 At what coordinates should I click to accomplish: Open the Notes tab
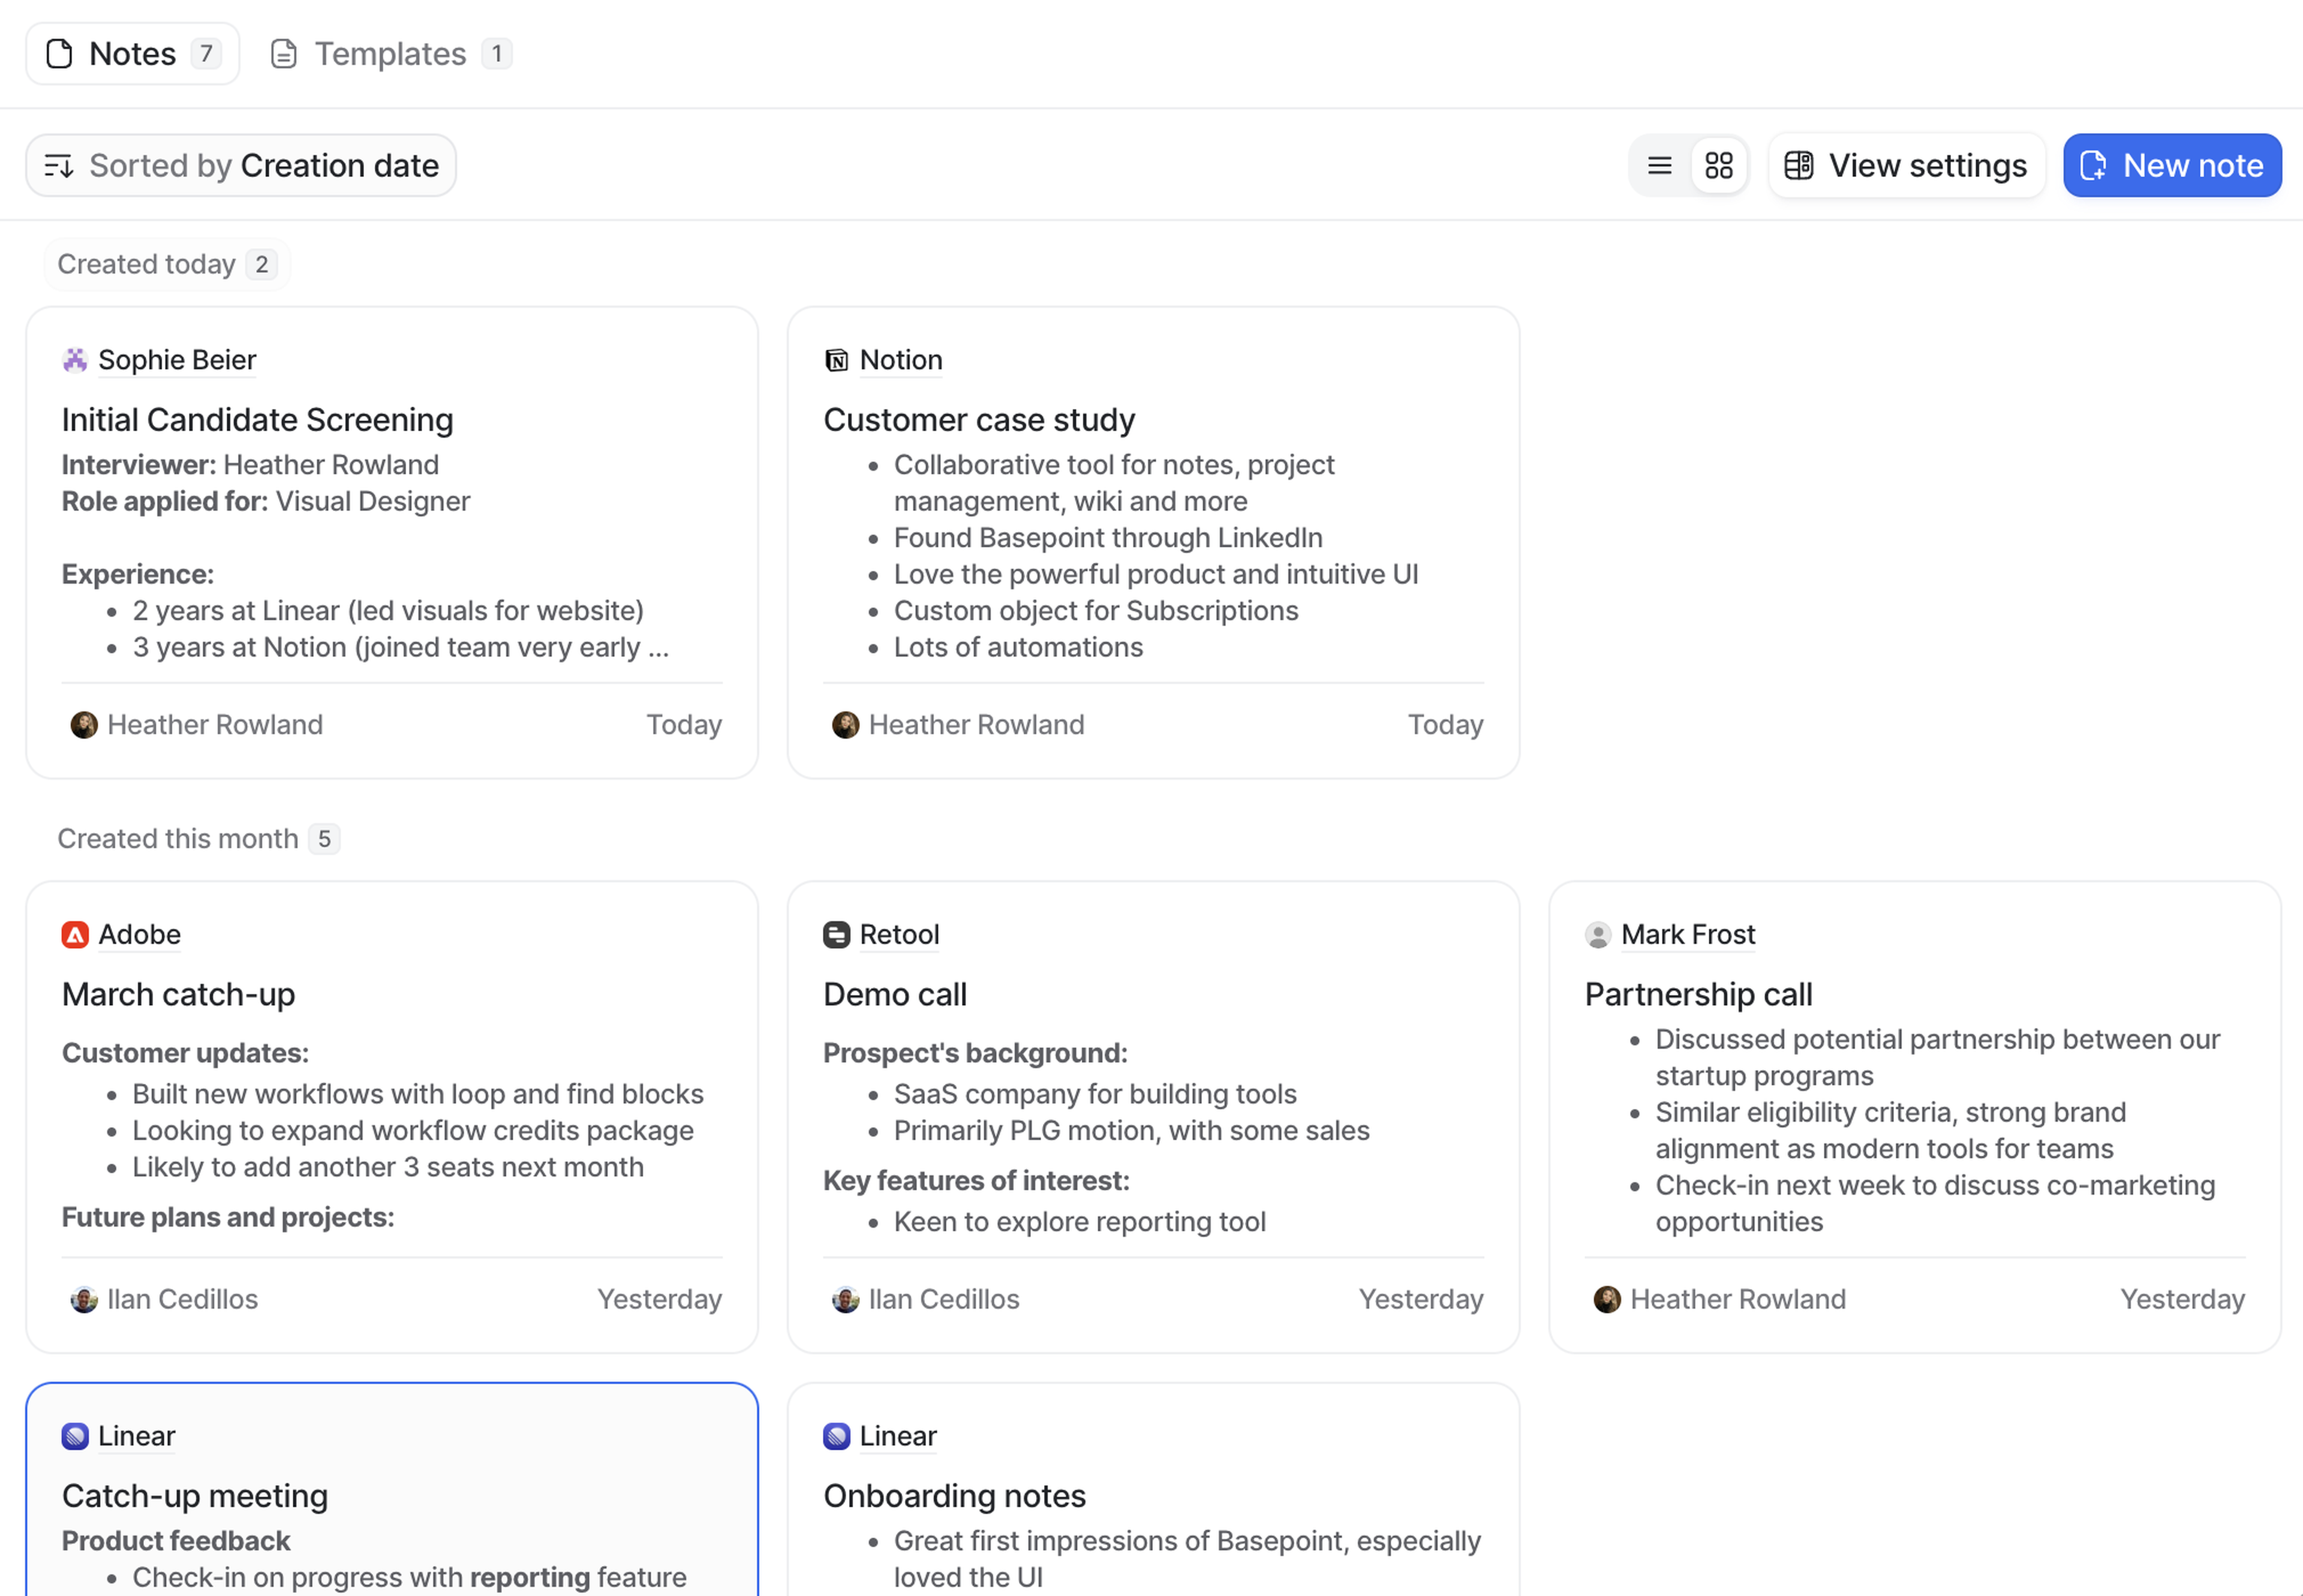133,54
